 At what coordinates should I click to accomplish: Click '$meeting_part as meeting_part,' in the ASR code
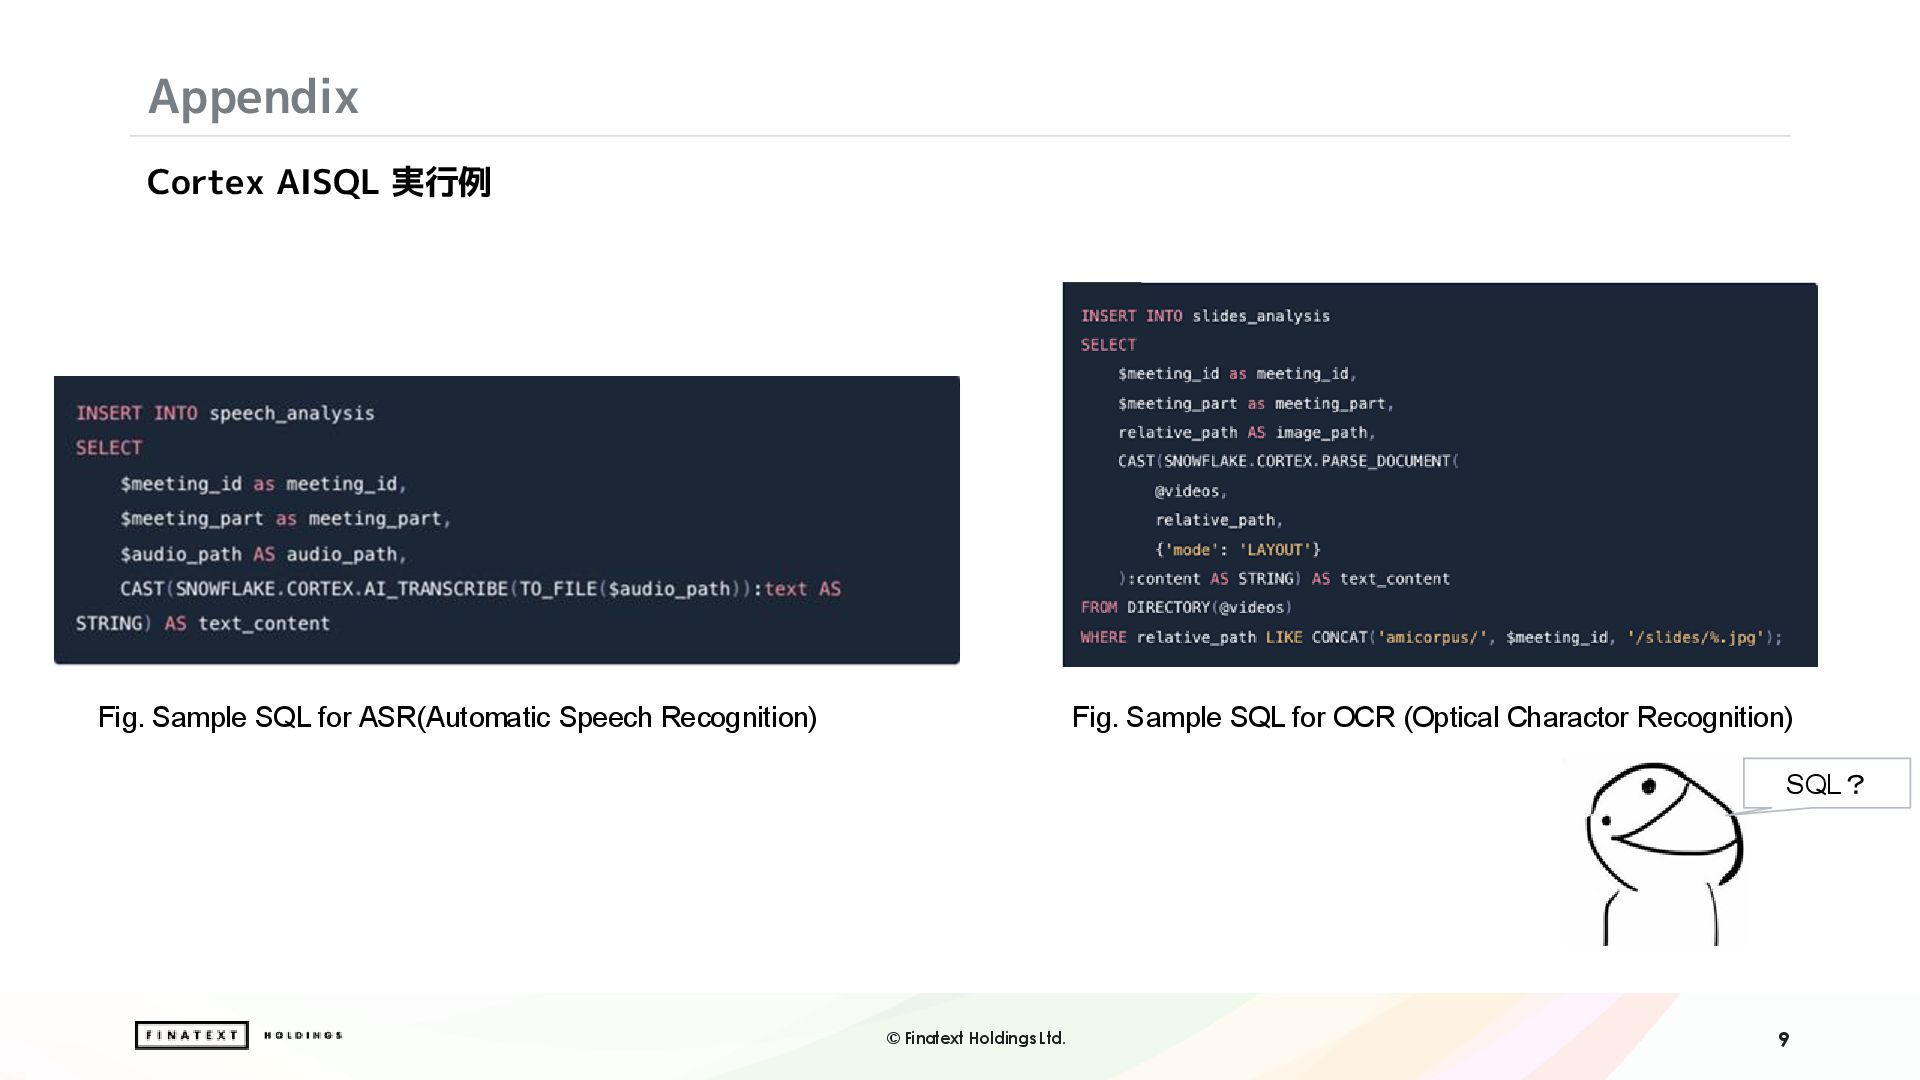286,519
